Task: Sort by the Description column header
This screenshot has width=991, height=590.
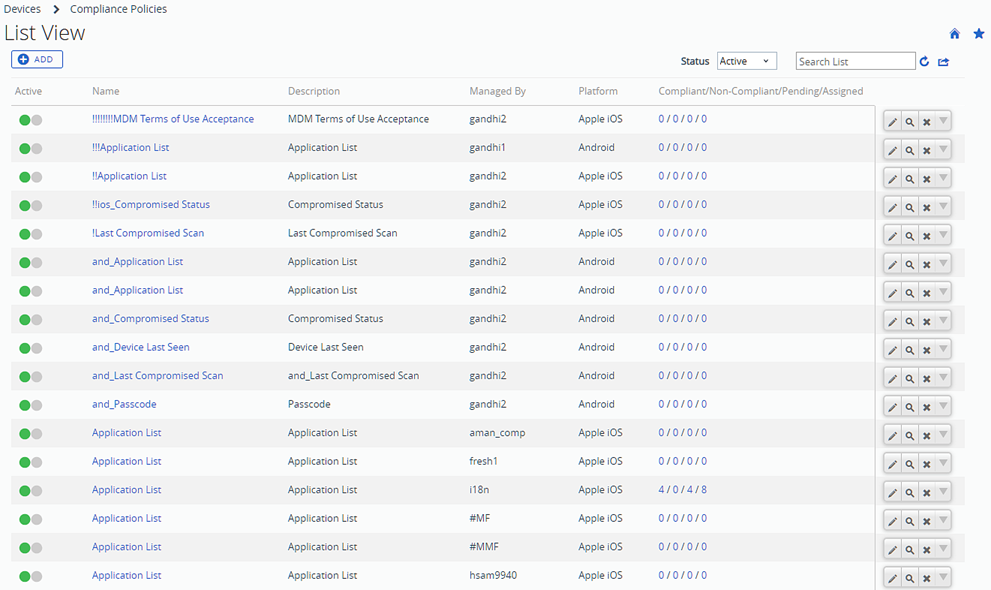Action: pos(313,91)
